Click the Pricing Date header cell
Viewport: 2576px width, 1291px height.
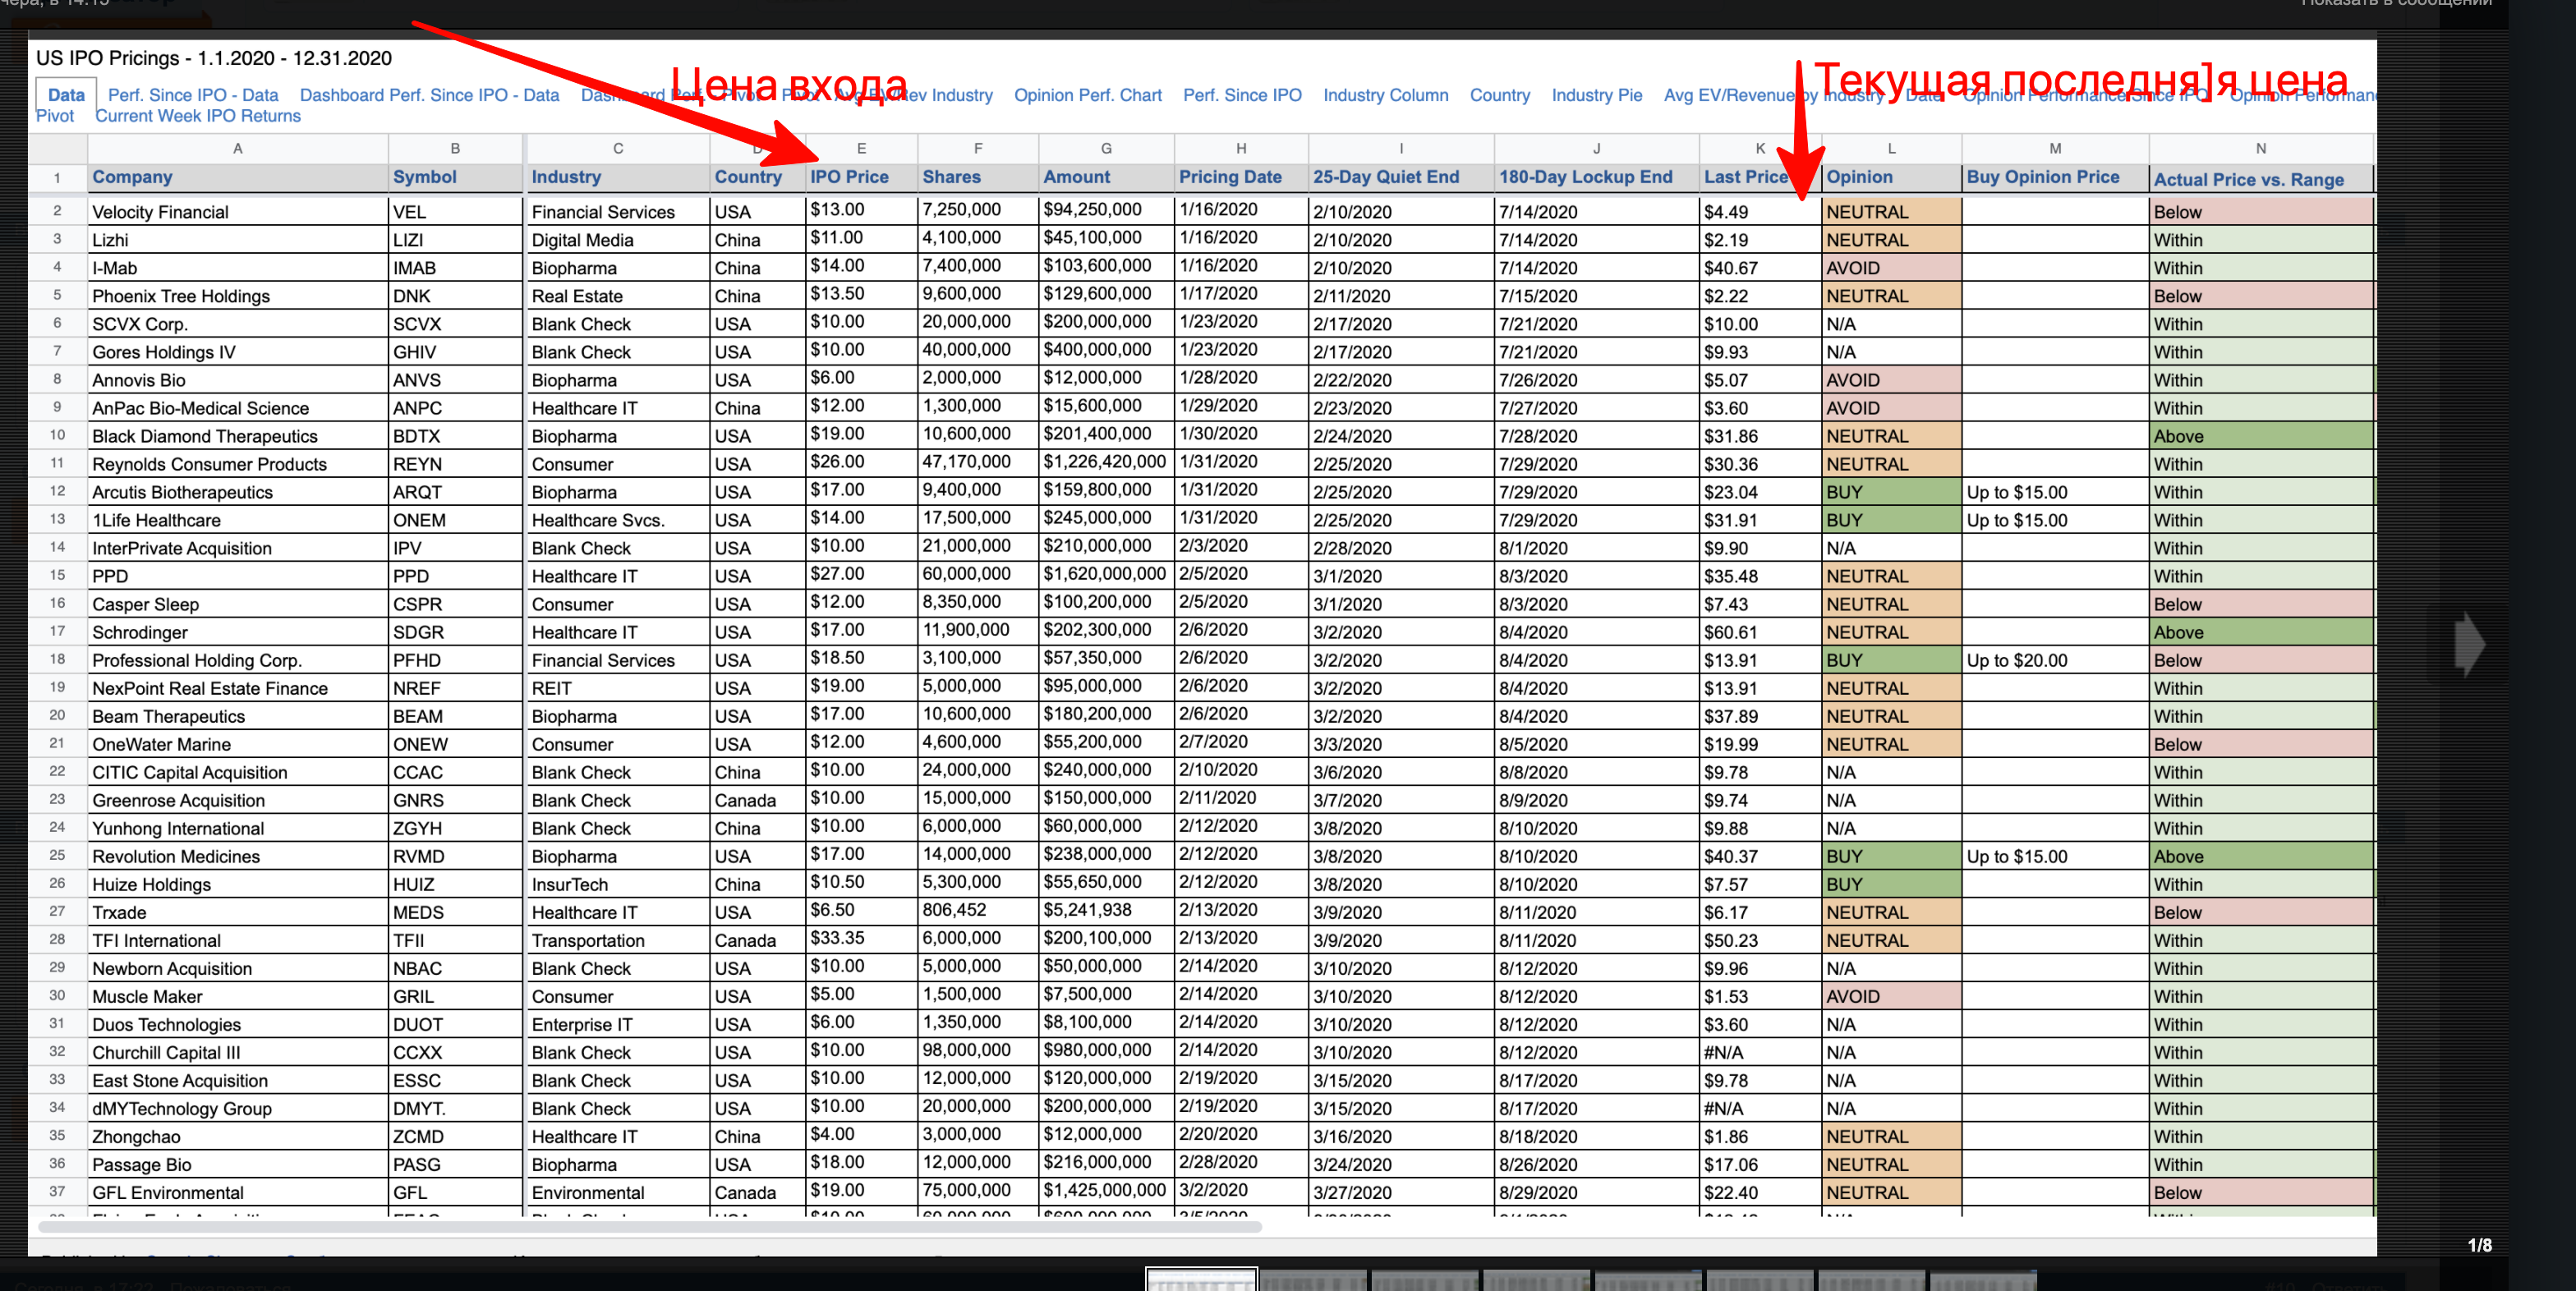(1241, 177)
